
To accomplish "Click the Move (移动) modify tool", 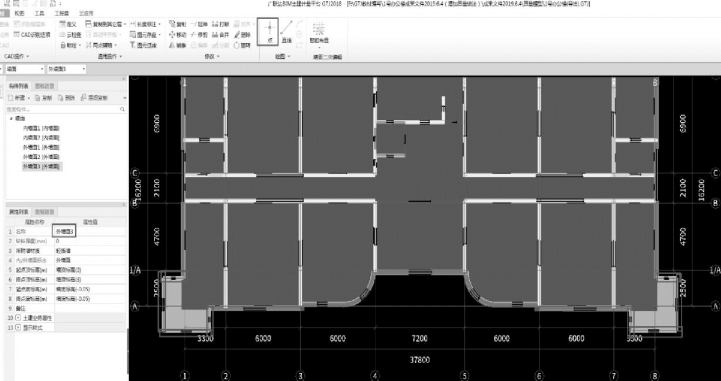I will [x=177, y=34].
